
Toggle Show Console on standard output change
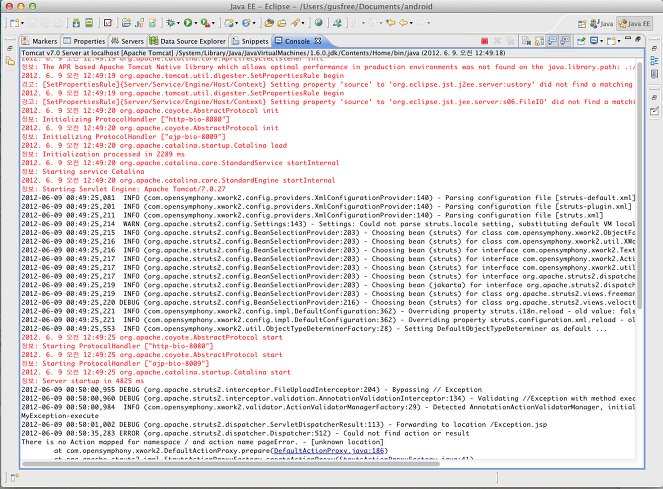[552, 41]
